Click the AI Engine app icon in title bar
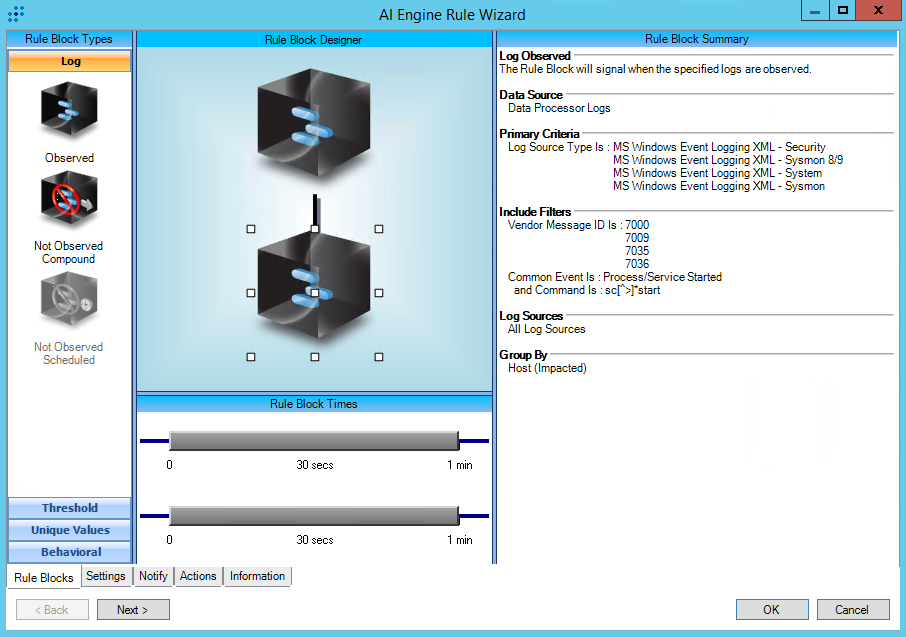Image resolution: width=906 pixels, height=637 pixels. [16, 14]
